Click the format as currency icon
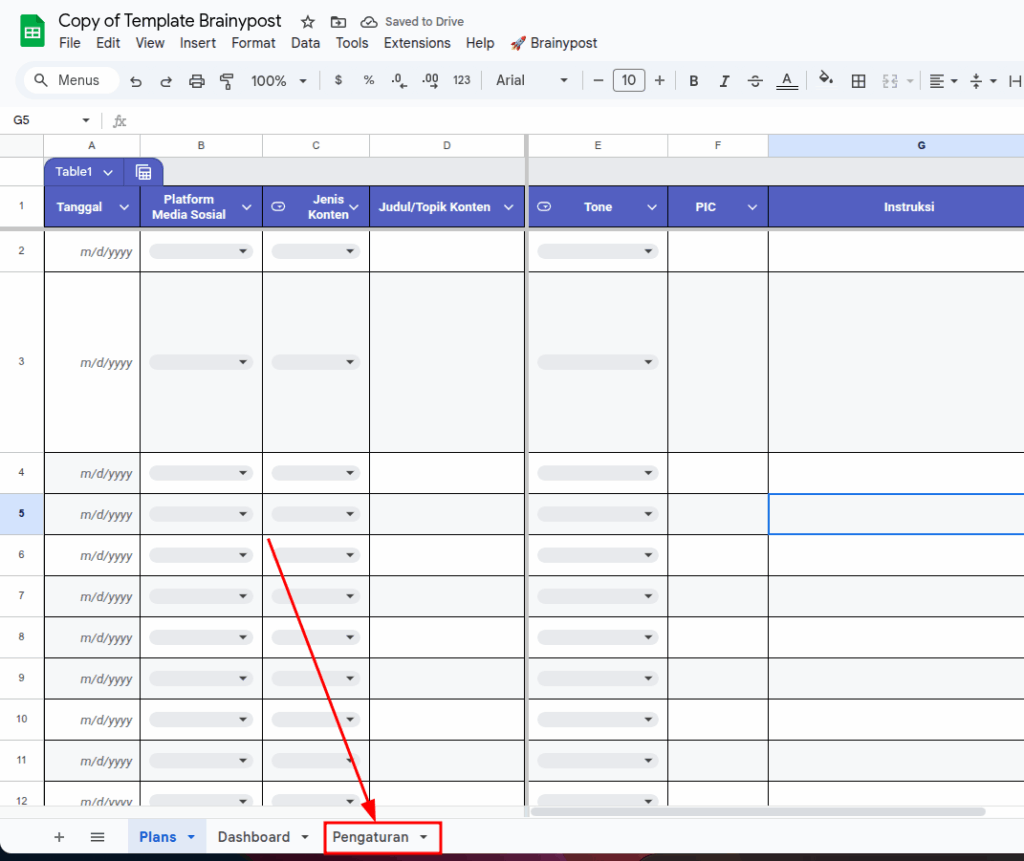The width and height of the screenshot is (1024, 861). pos(338,81)
